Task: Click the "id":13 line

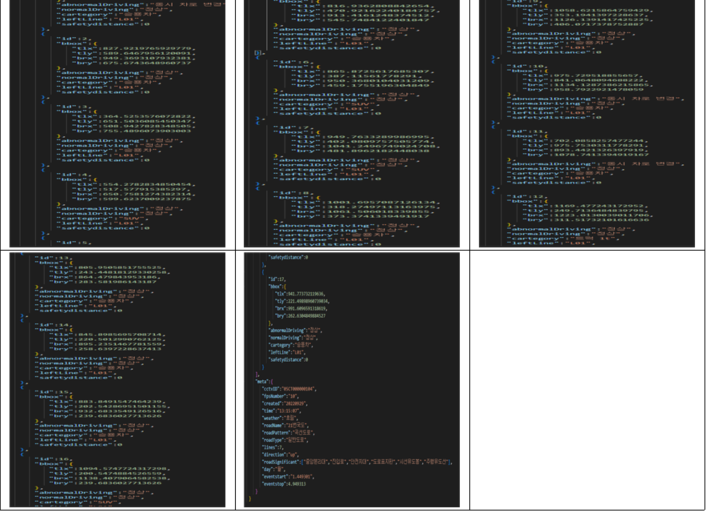Action: pos(53,258)
